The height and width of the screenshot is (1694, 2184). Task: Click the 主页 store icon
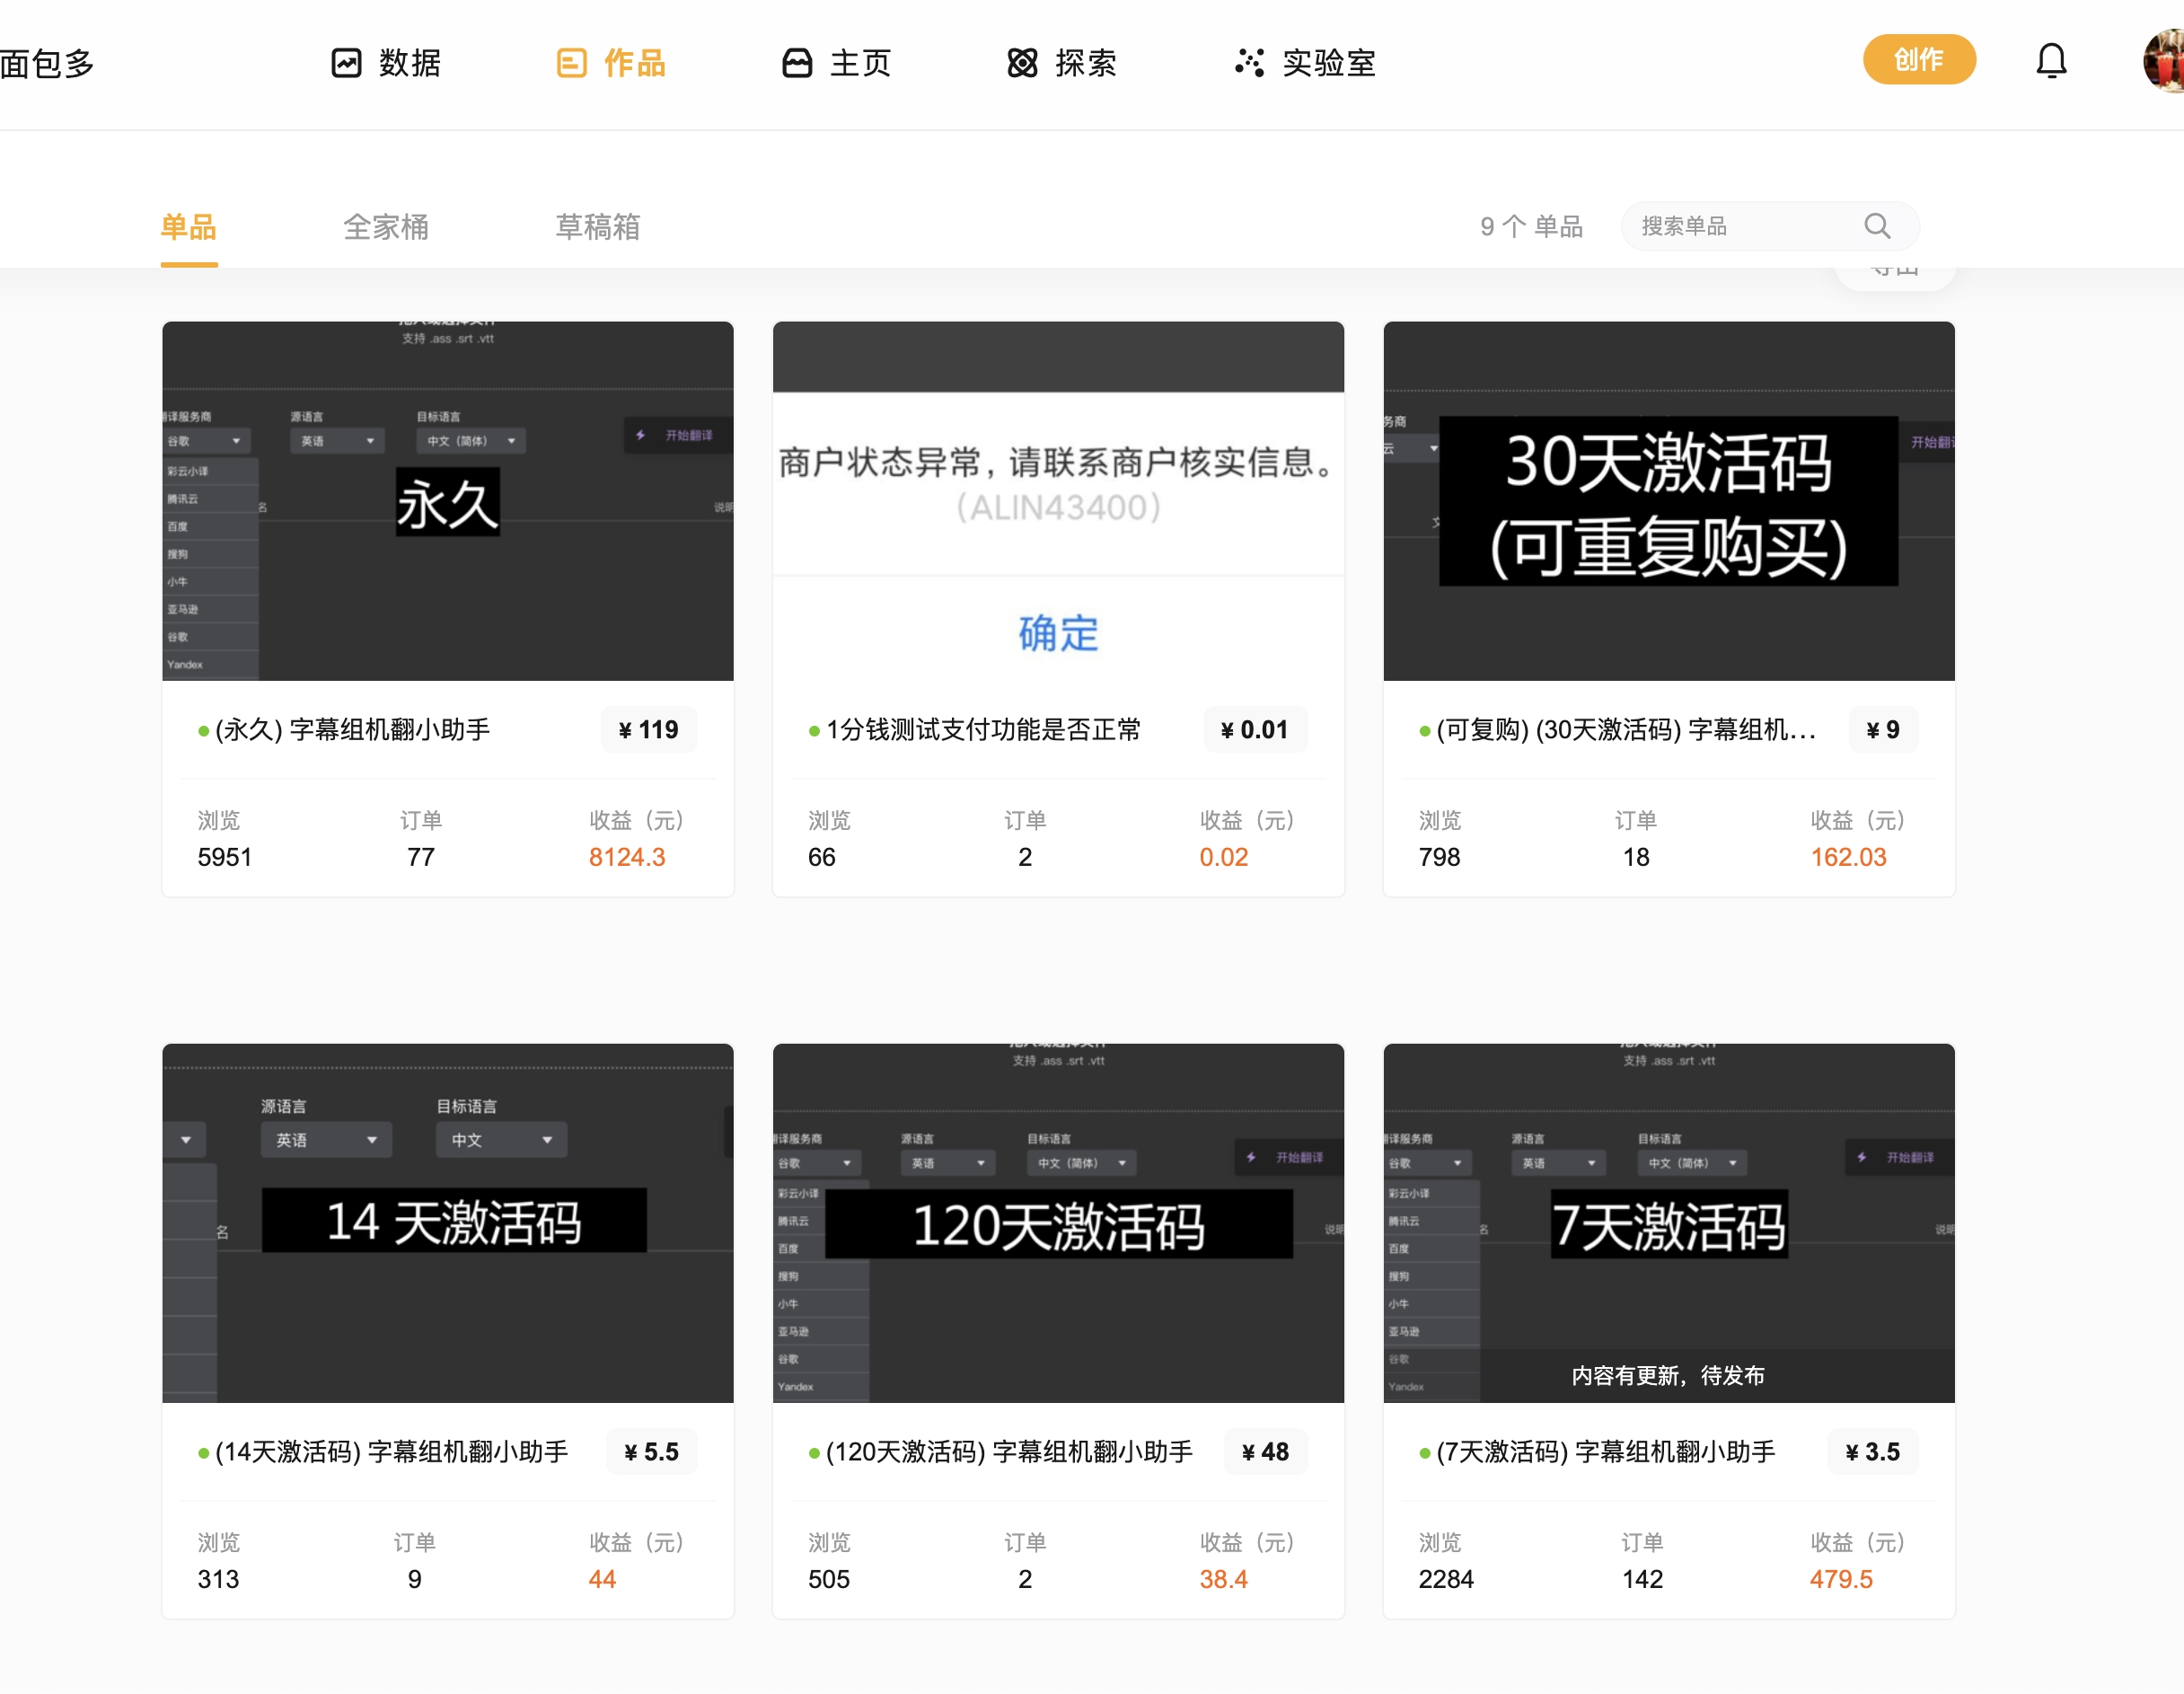[797, 63]
